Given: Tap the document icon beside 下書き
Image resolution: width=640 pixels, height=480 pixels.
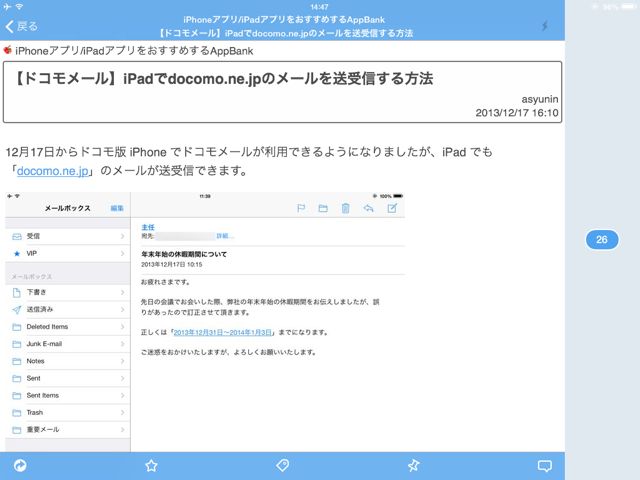Looking at the screenshot, I should (x=17, y=292).
